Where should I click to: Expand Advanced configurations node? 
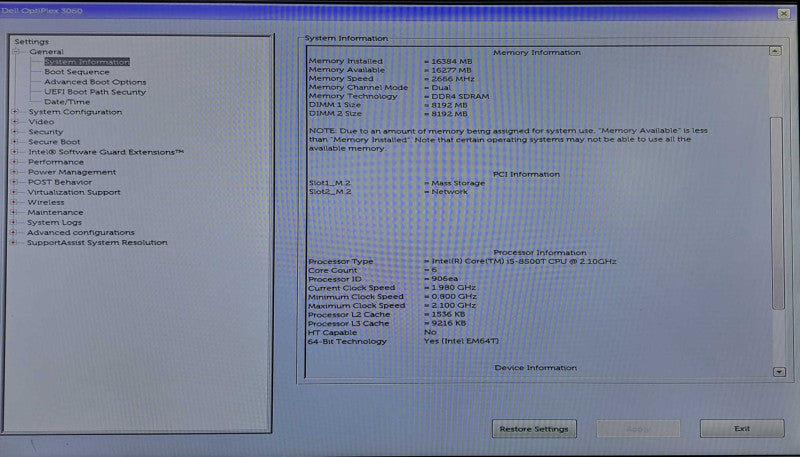(x=14, y=232)
